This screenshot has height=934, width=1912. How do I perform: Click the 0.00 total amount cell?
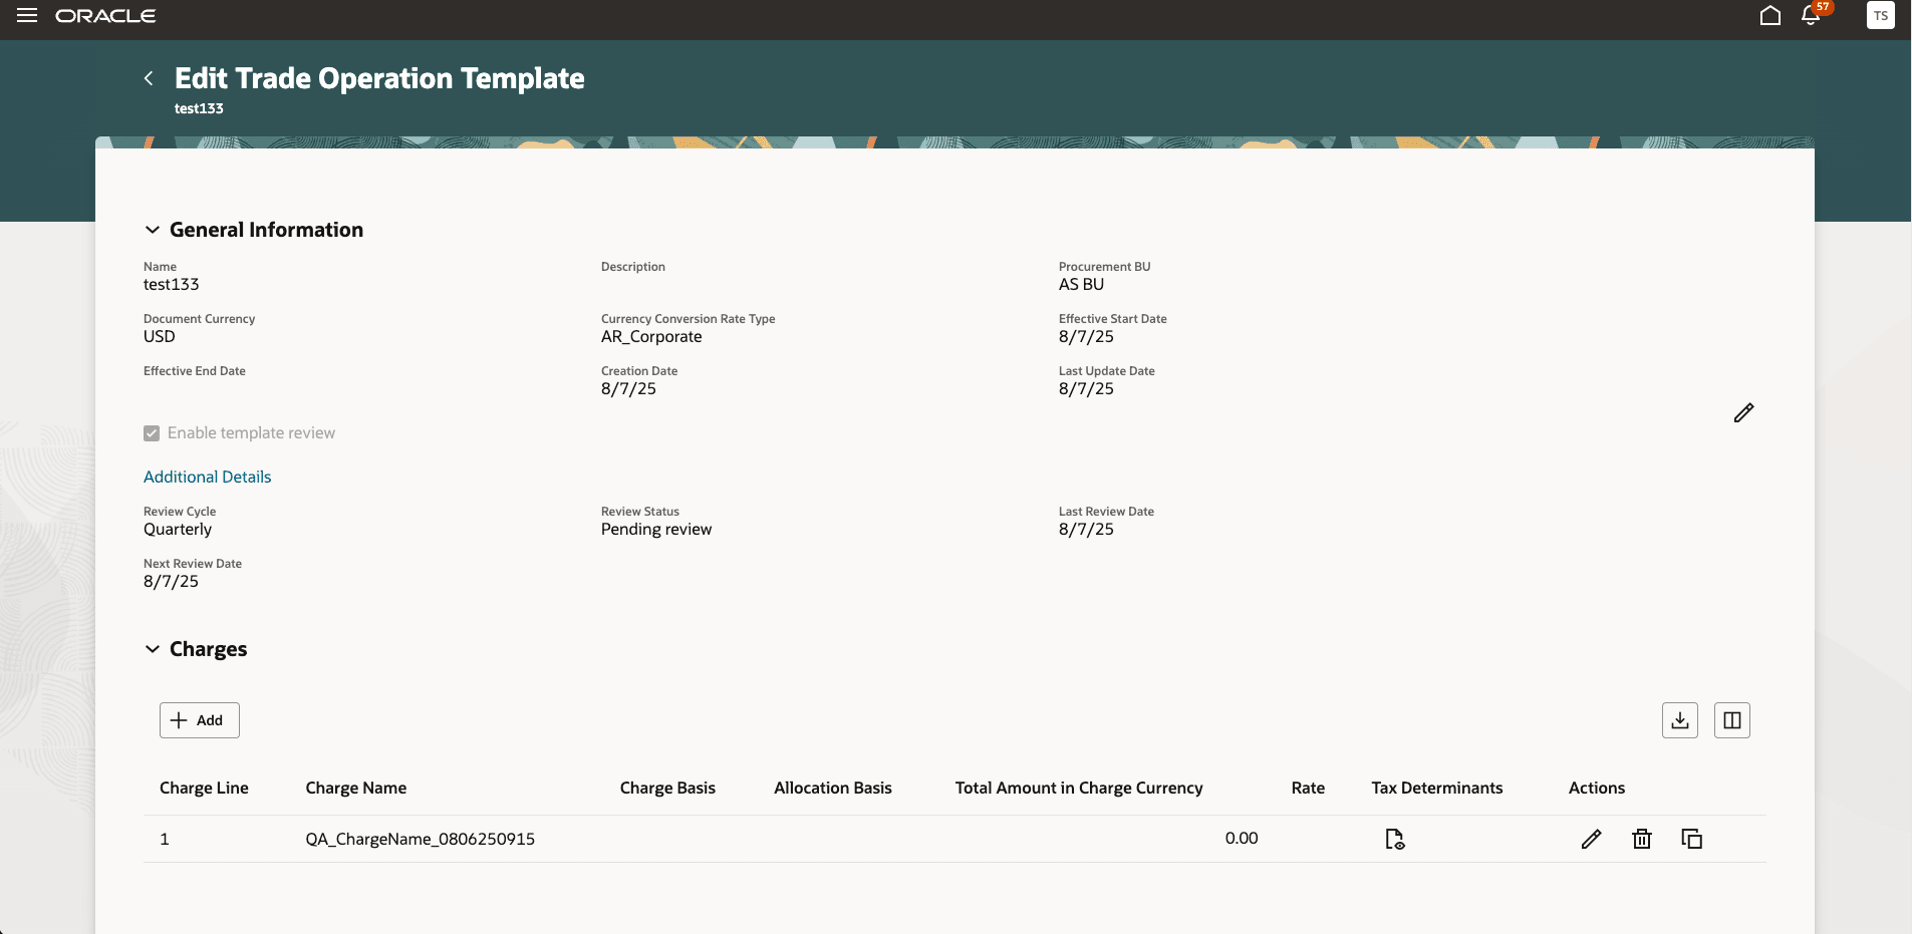click(x=1241, y=838)
